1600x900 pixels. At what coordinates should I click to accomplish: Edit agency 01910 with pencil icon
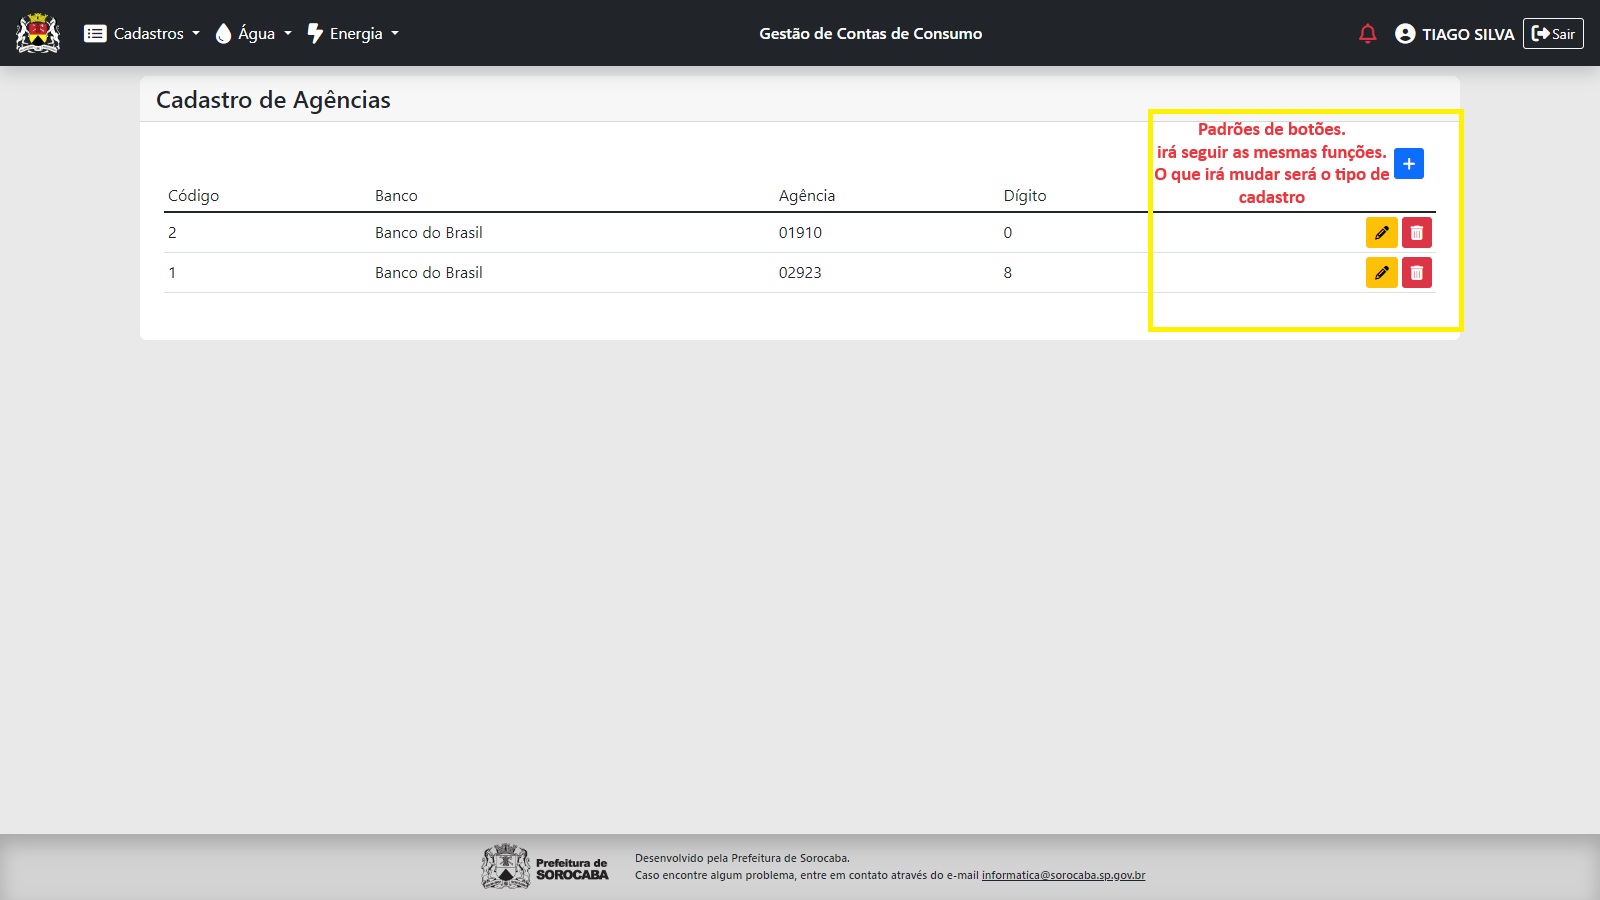[x=1381, y=233]
